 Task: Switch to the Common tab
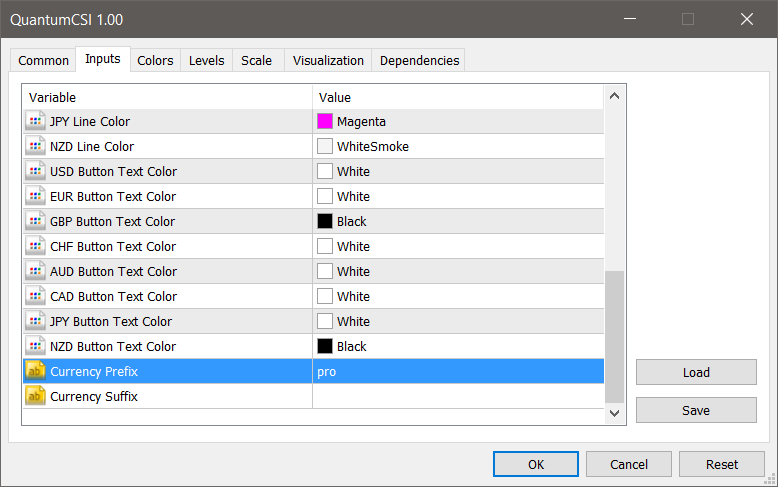tap(44, 61)
